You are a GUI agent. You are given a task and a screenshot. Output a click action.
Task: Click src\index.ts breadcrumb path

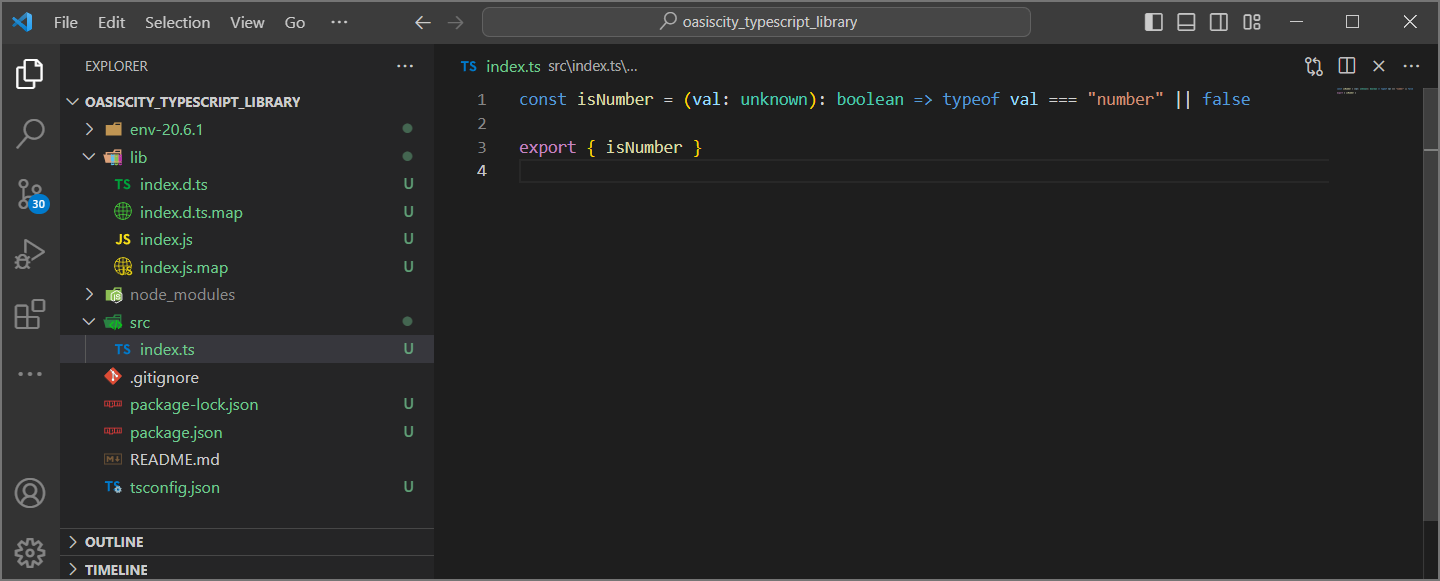(592, 66)
